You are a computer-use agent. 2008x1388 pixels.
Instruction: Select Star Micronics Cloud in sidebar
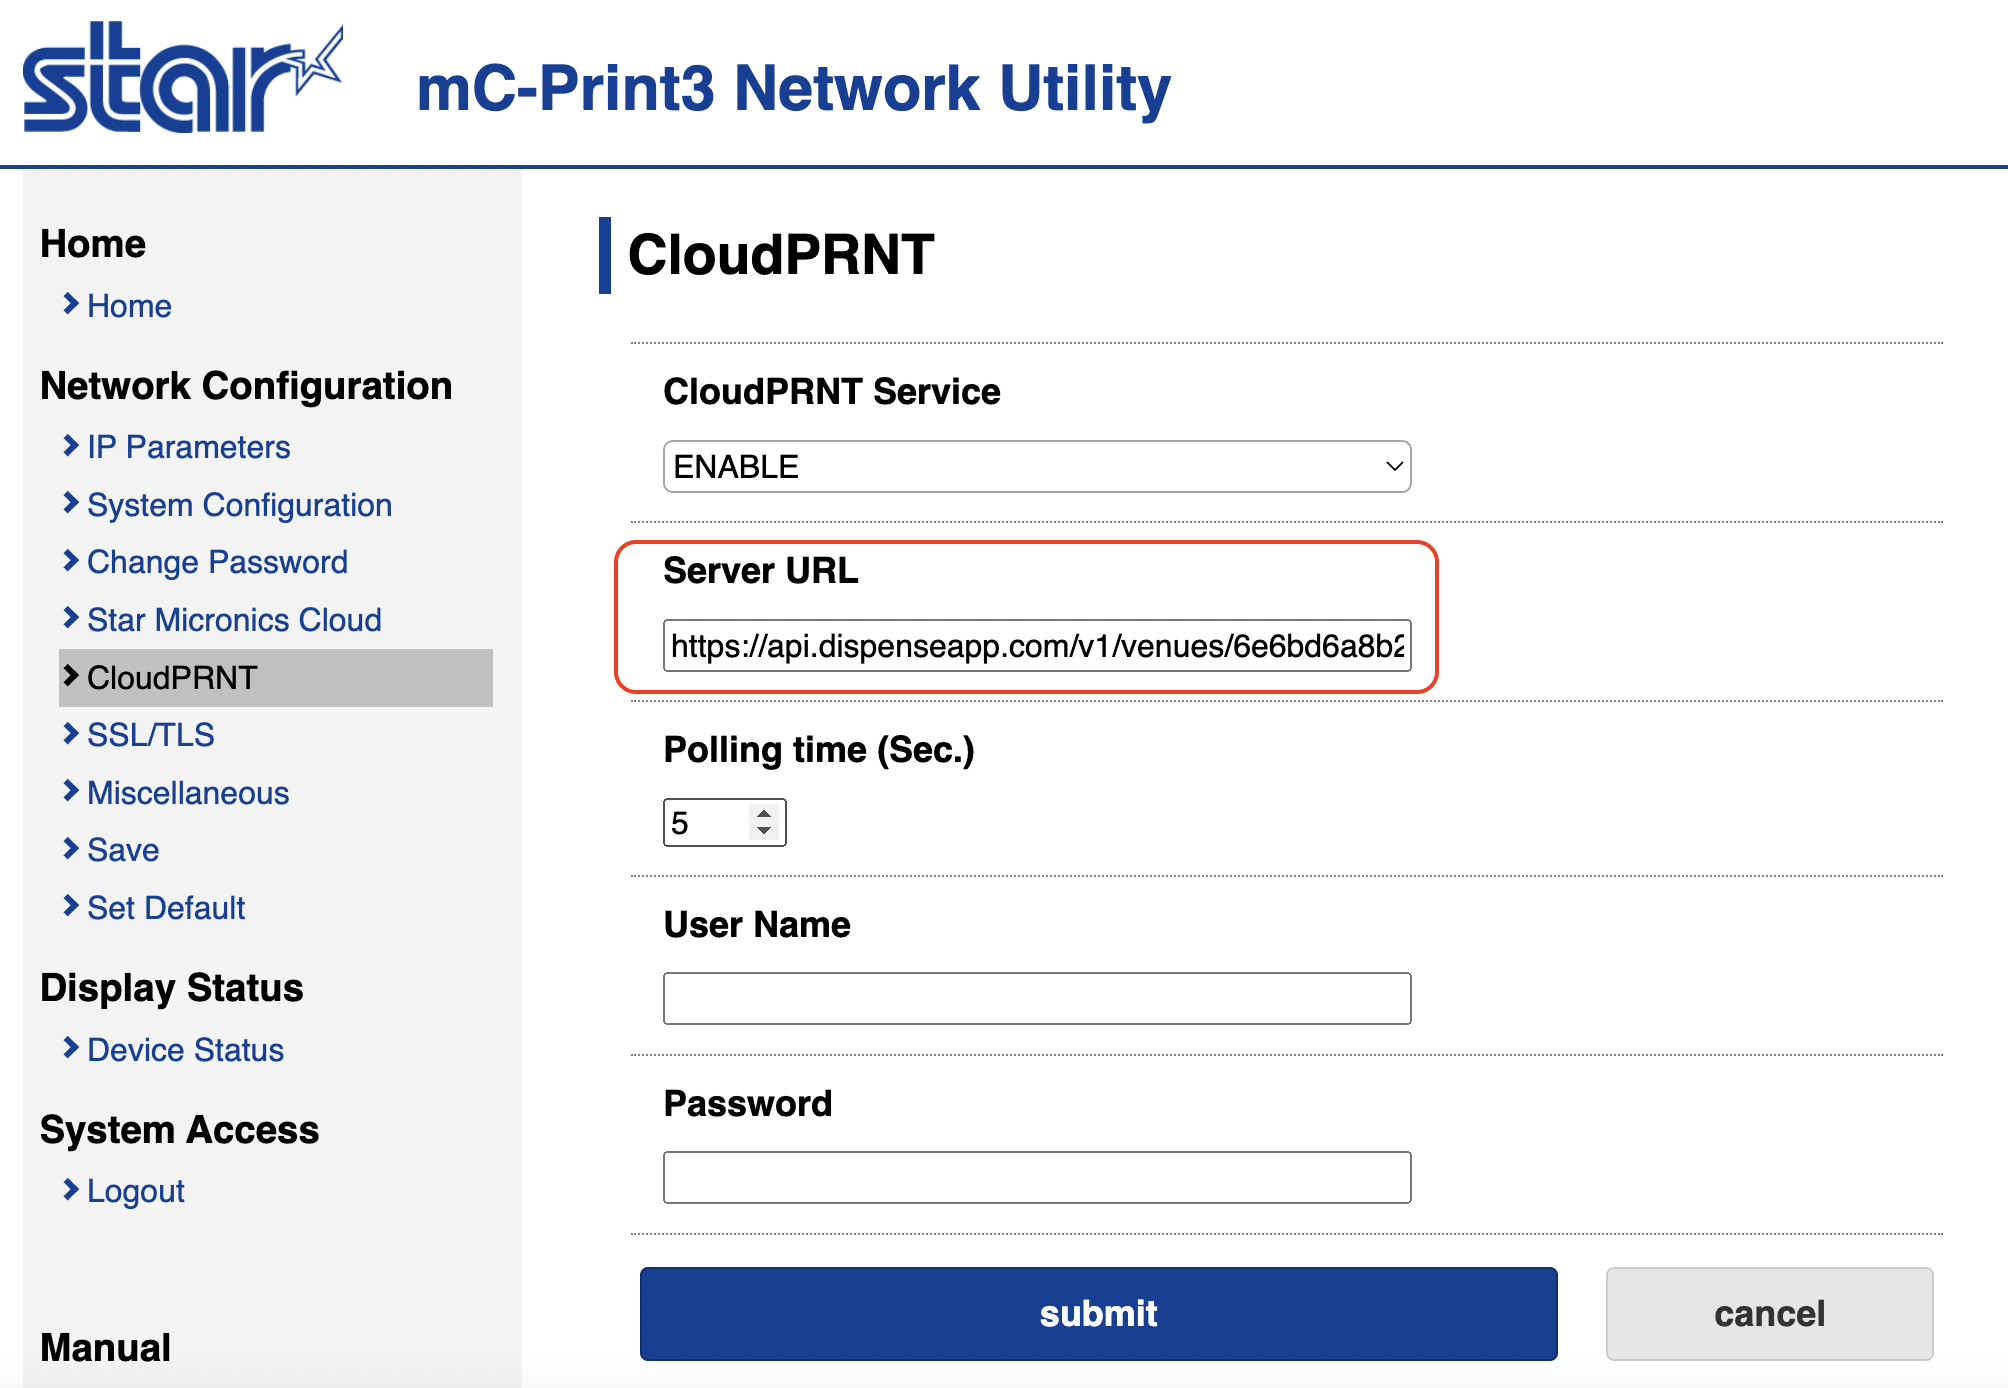point(234,620)
